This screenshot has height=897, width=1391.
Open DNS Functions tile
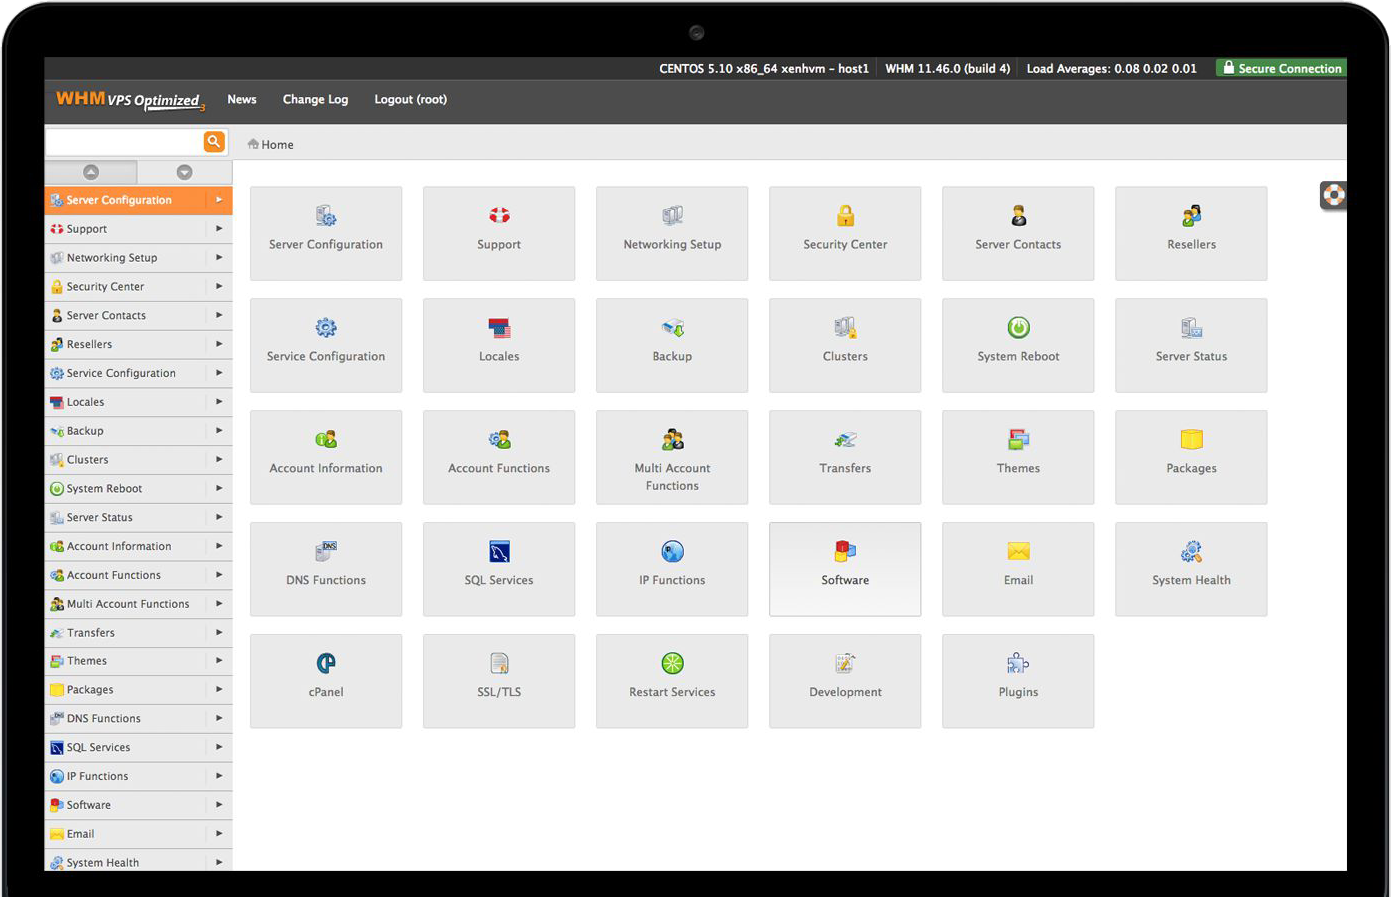coord(326,569)
